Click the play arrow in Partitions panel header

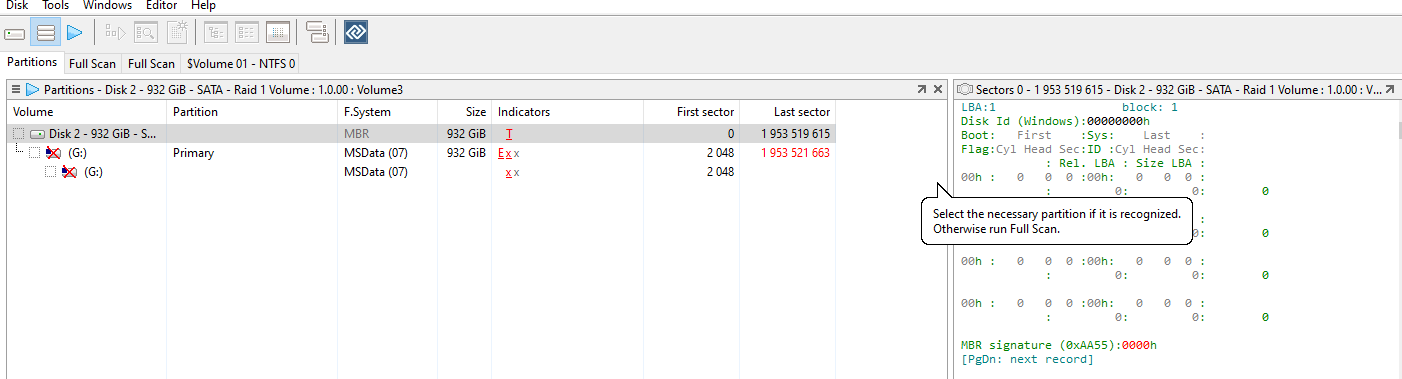[32, 89]
